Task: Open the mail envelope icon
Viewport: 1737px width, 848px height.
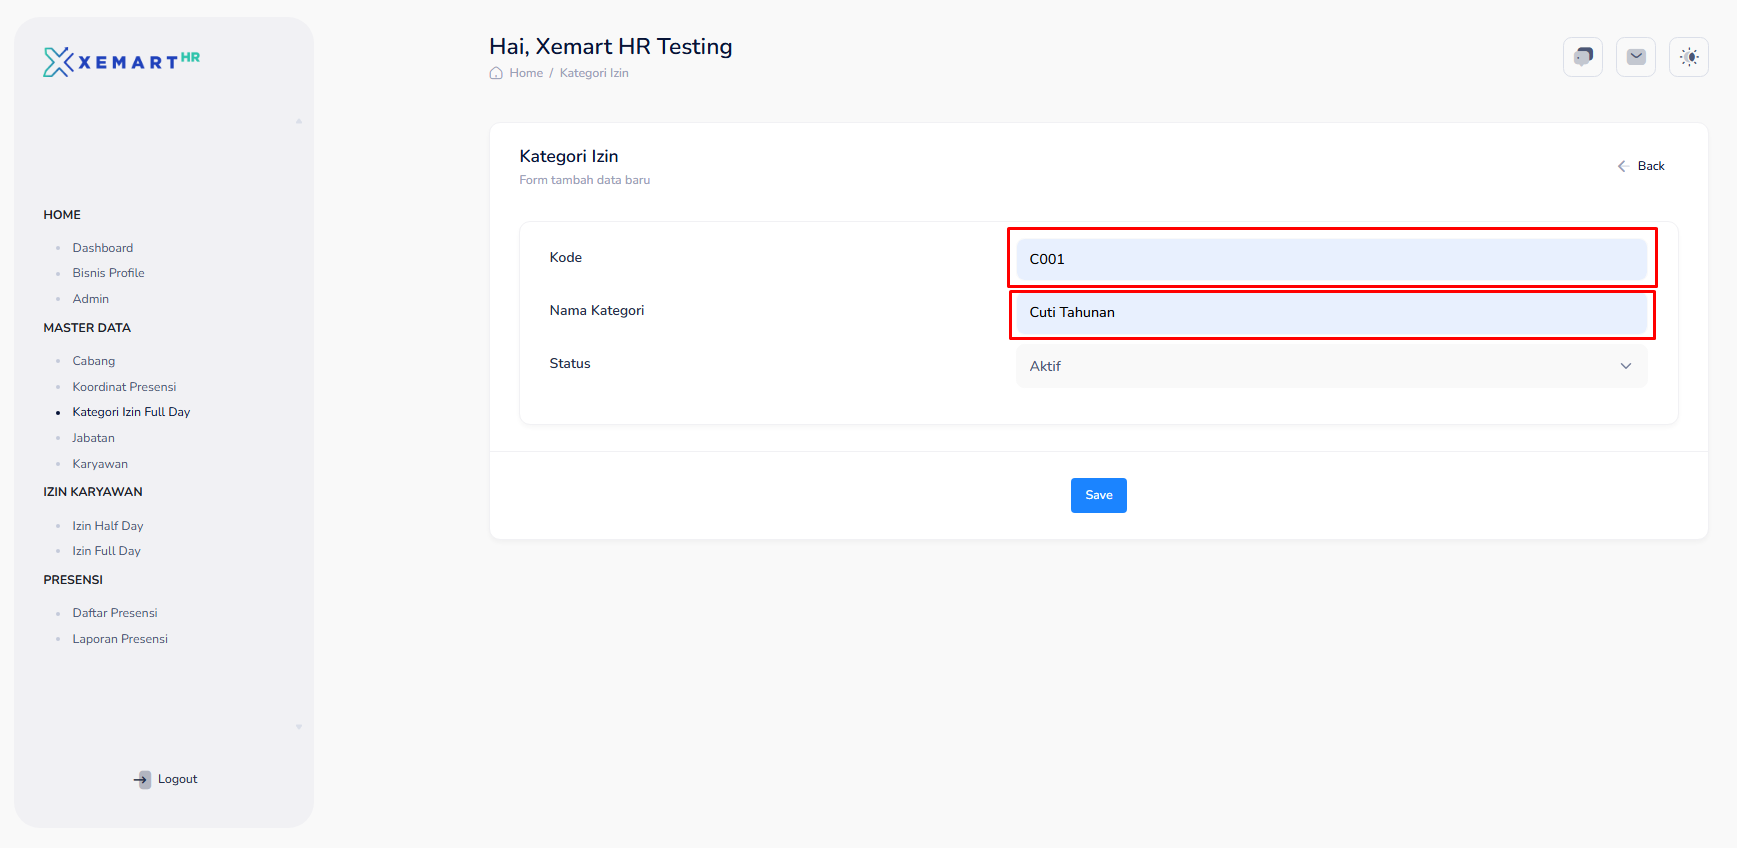Action: 1635,57
